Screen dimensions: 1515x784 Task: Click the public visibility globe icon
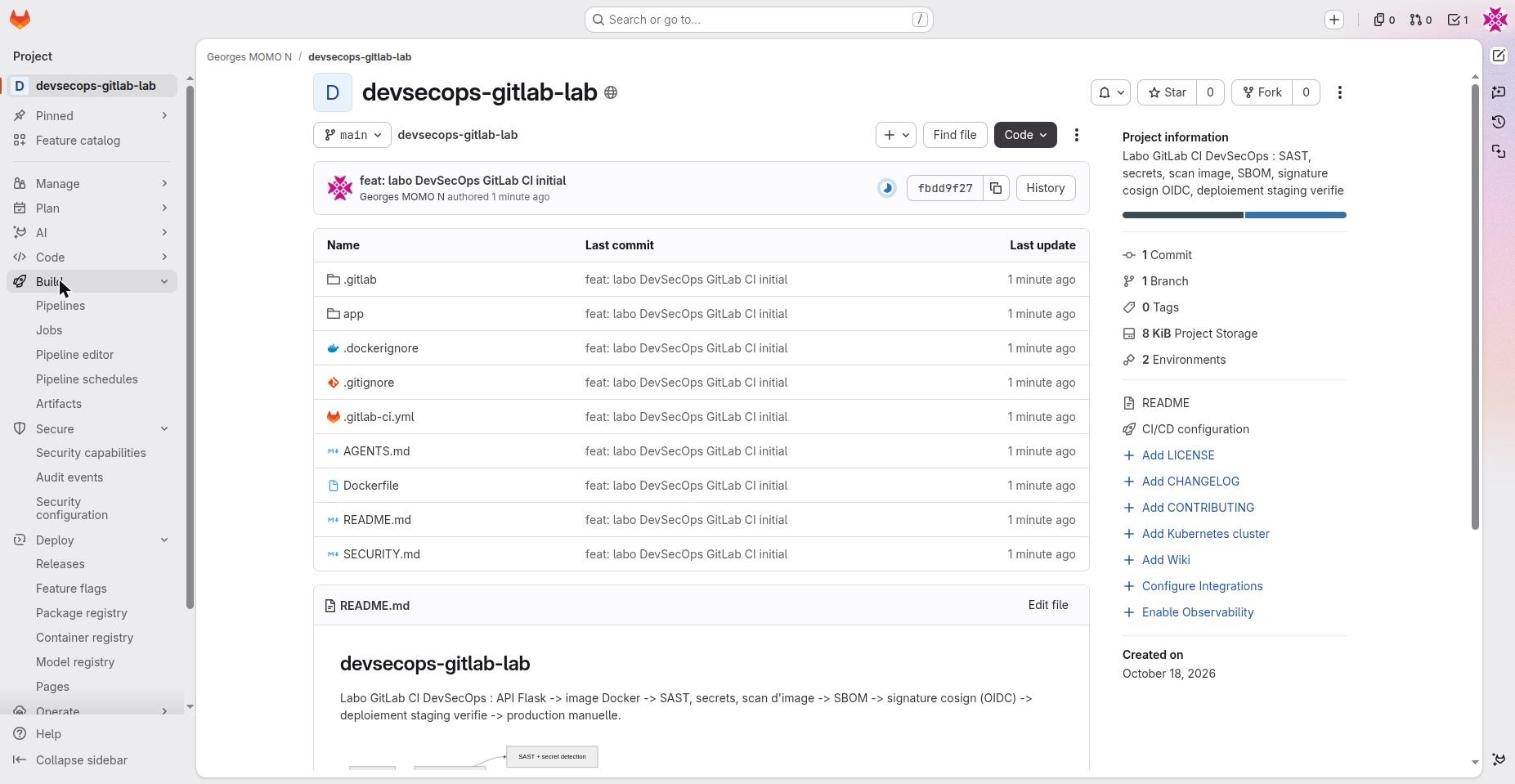coord(611,93)
